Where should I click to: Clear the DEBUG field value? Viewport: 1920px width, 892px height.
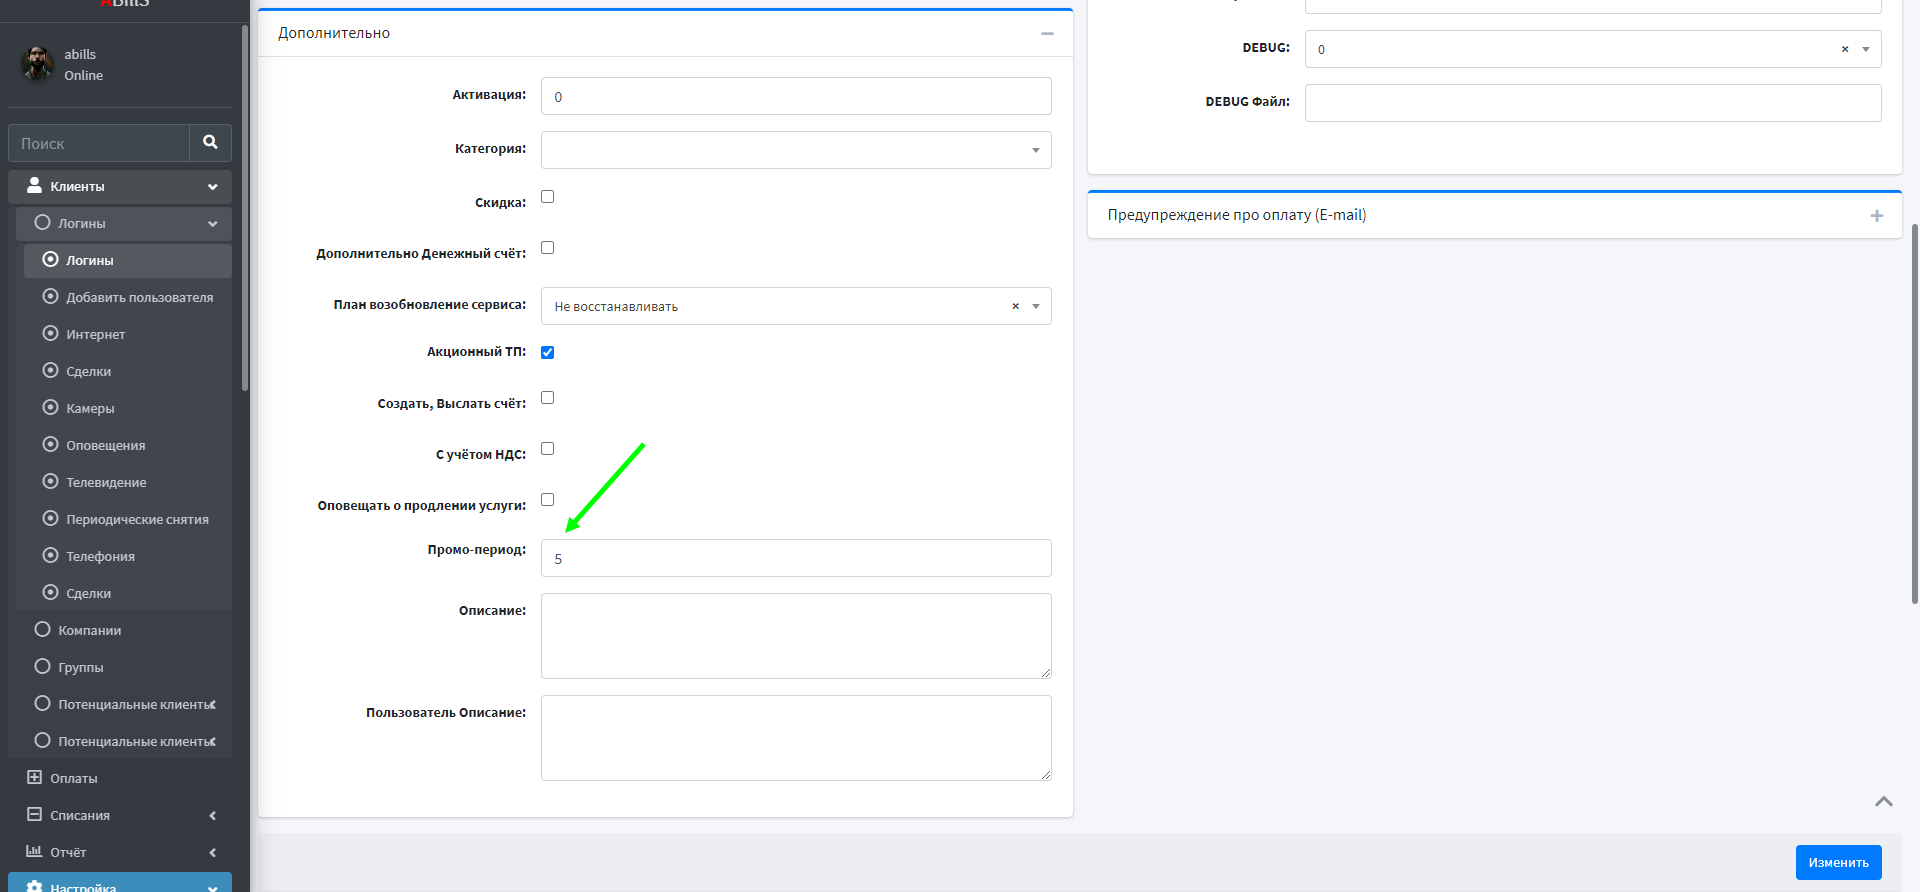click(x=1844, y=49)
